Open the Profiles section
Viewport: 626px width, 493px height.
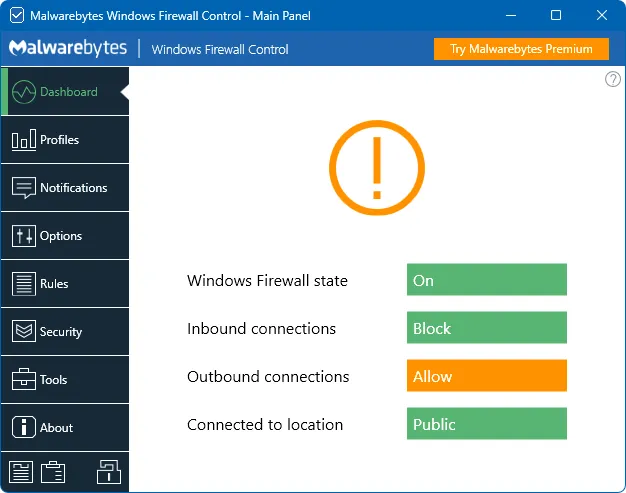[x=66, y=140]
